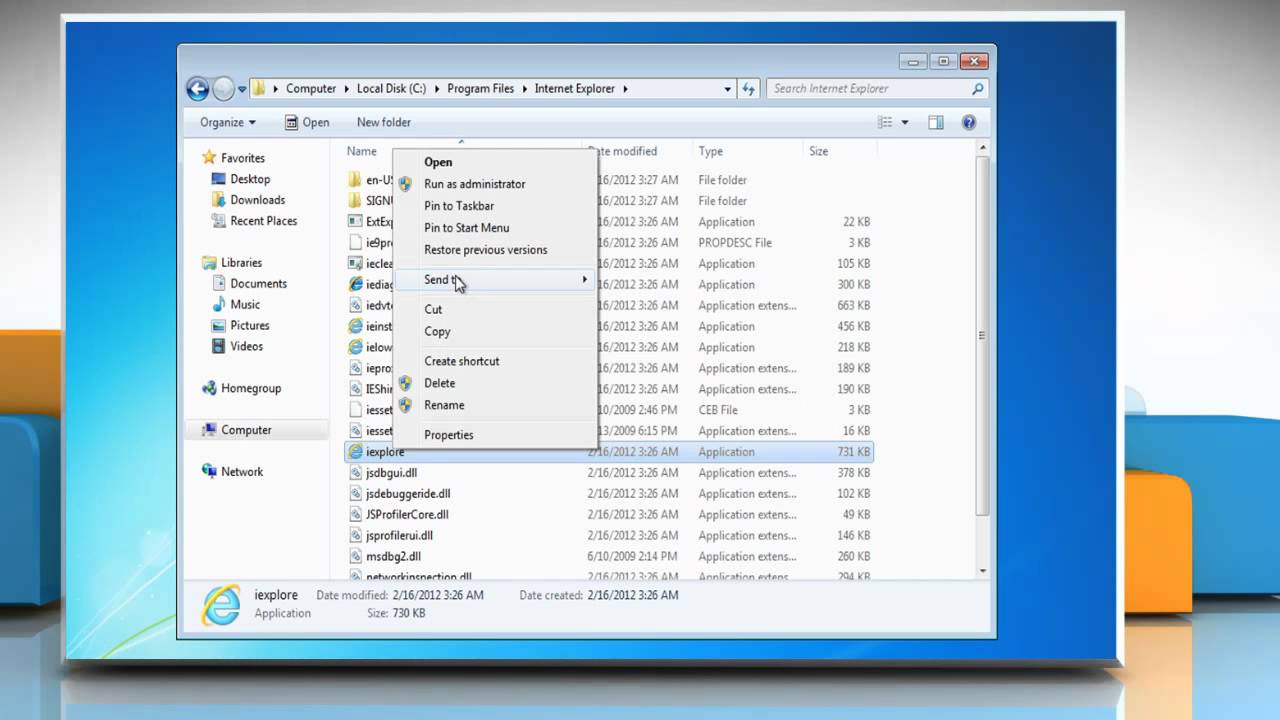Navigate to Program Files via the breadcrumb

point(481,88)
